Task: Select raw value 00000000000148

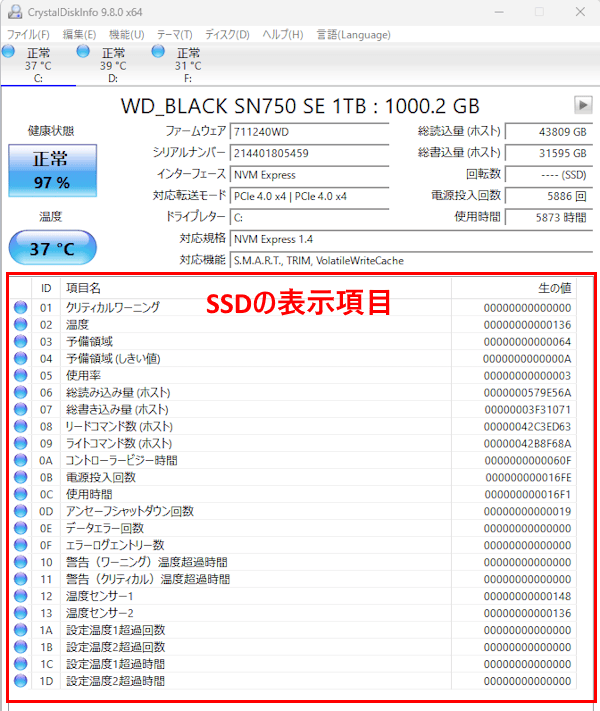Action: [527, 596]
